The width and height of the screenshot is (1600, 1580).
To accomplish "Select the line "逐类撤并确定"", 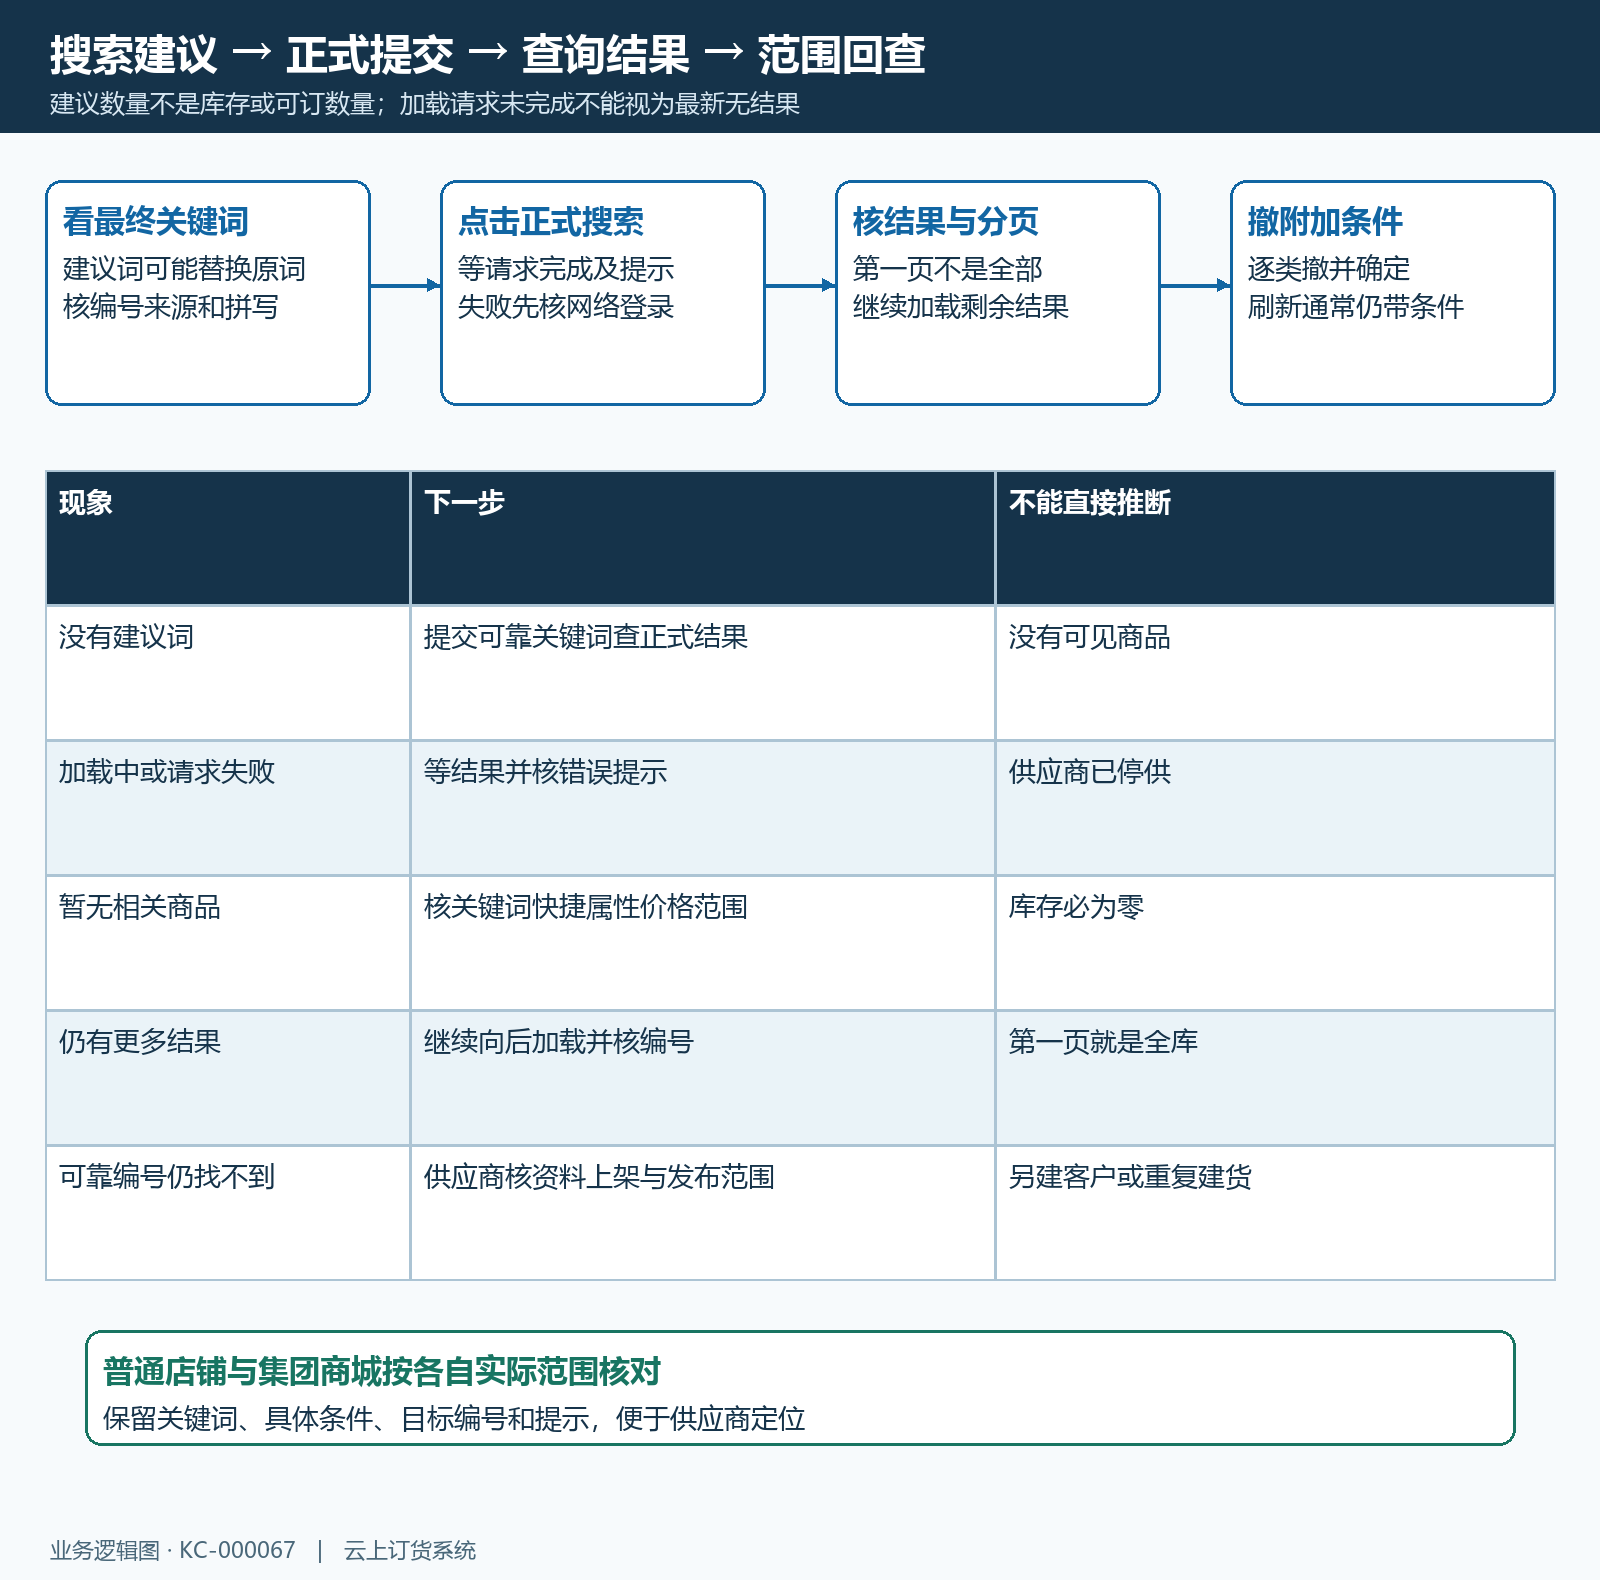I will pos(1328,269).
